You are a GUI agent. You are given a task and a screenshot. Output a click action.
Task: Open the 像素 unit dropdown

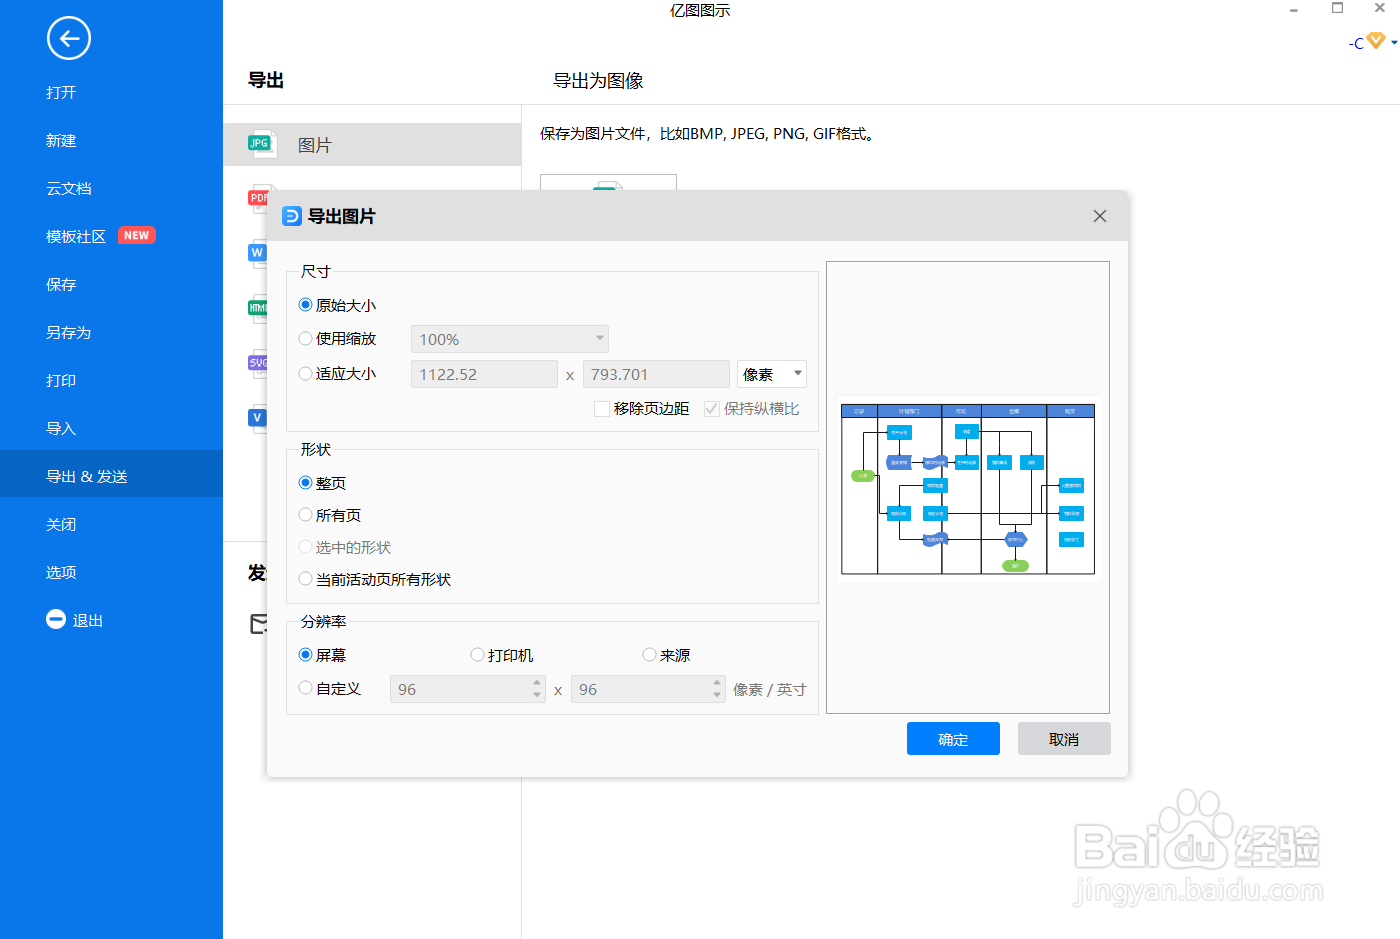pyautogui.click(x=772, y=374)
